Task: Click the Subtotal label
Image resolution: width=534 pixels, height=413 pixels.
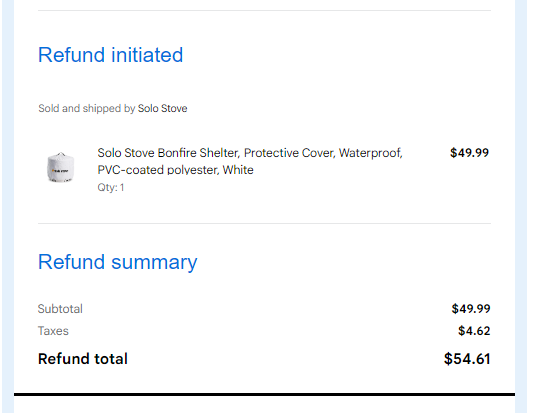Action: pos(60,309)
